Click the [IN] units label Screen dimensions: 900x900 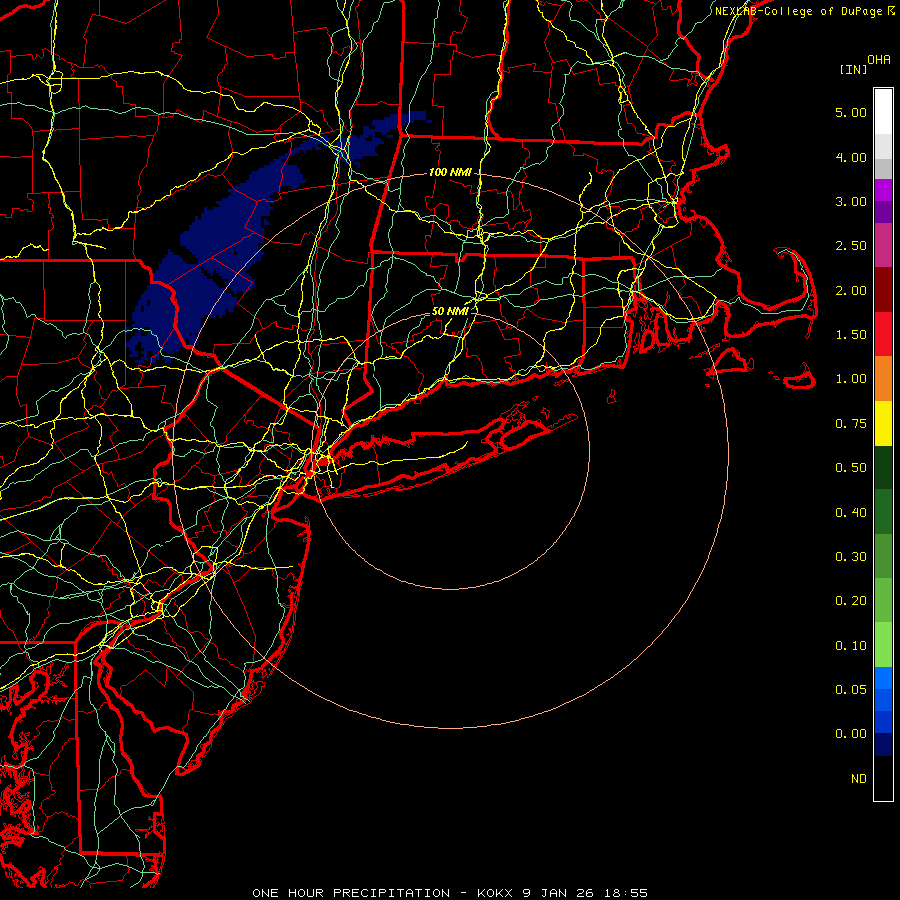853,69
